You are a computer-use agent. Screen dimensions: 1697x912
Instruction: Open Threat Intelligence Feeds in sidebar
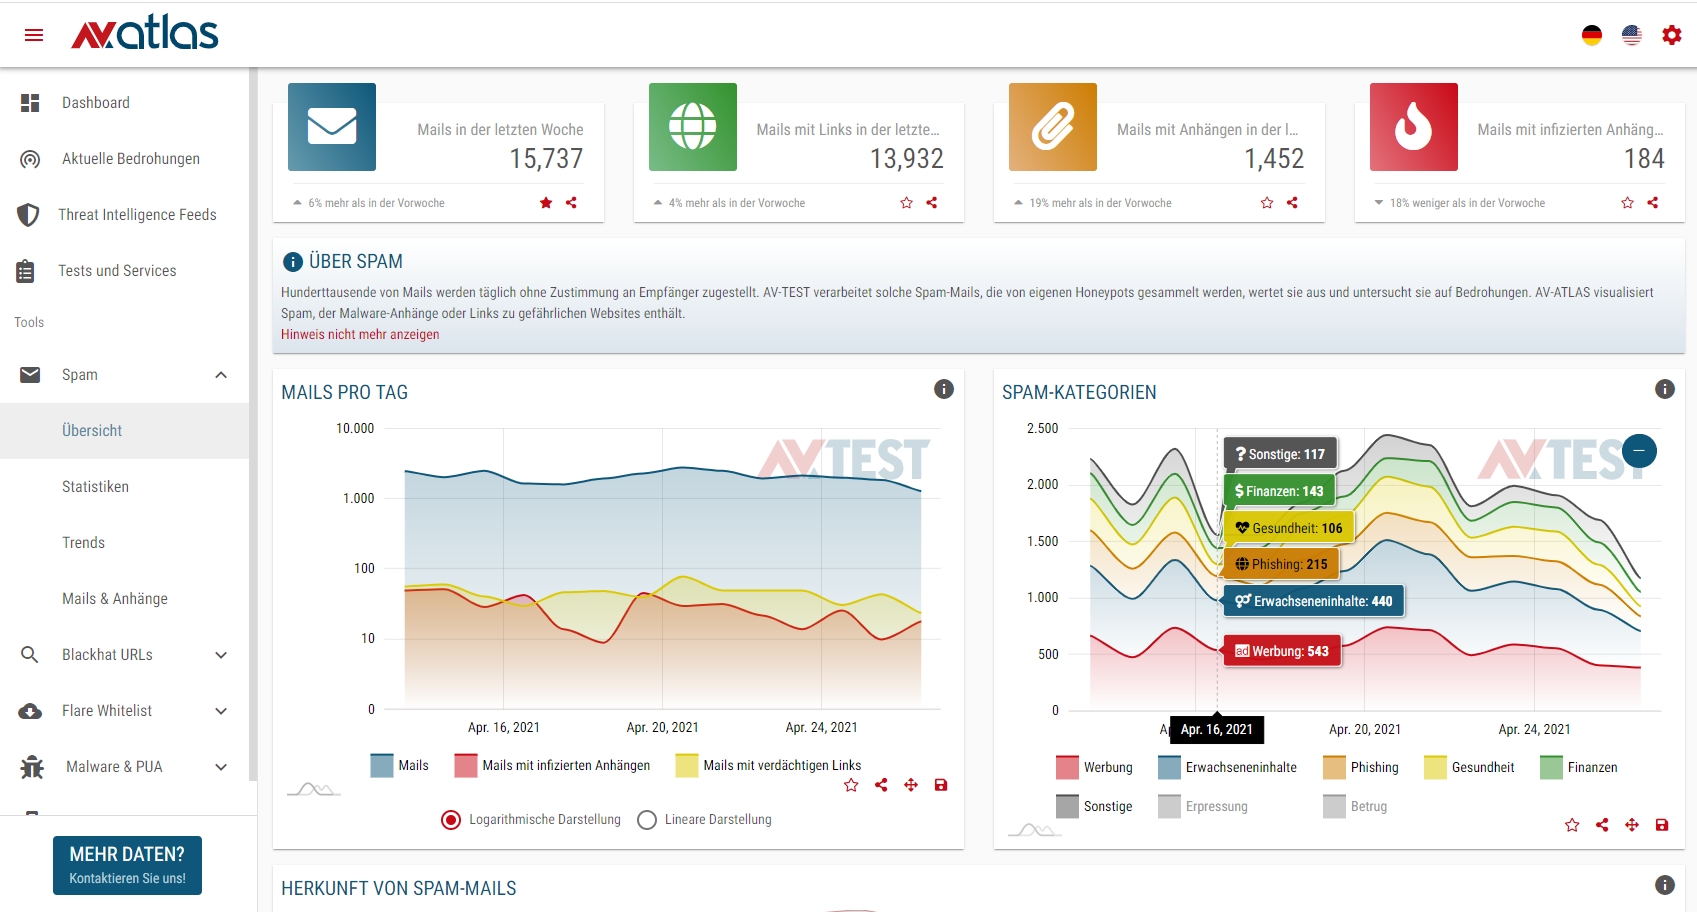point(137,215)
